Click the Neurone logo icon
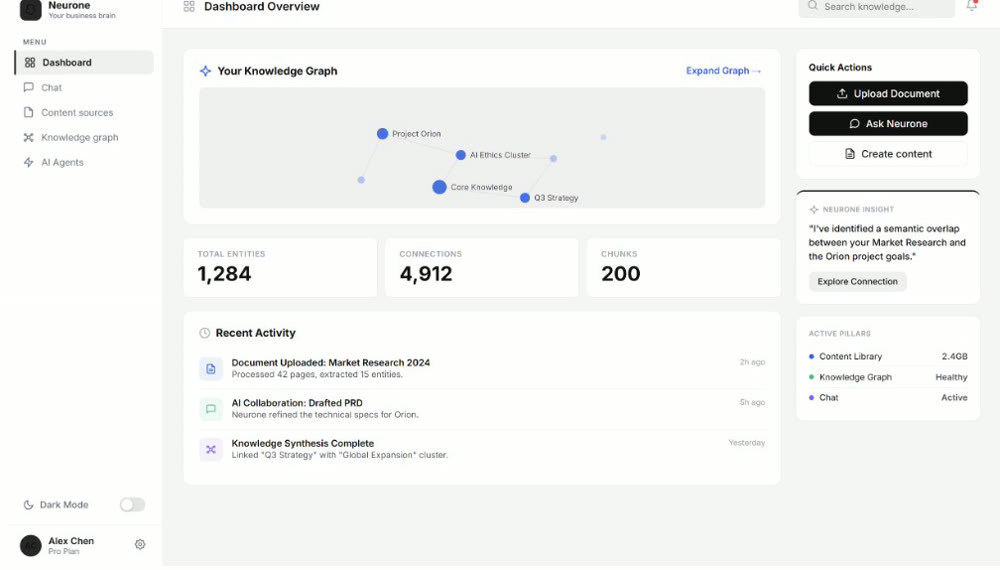 click(x=31, y=10)
